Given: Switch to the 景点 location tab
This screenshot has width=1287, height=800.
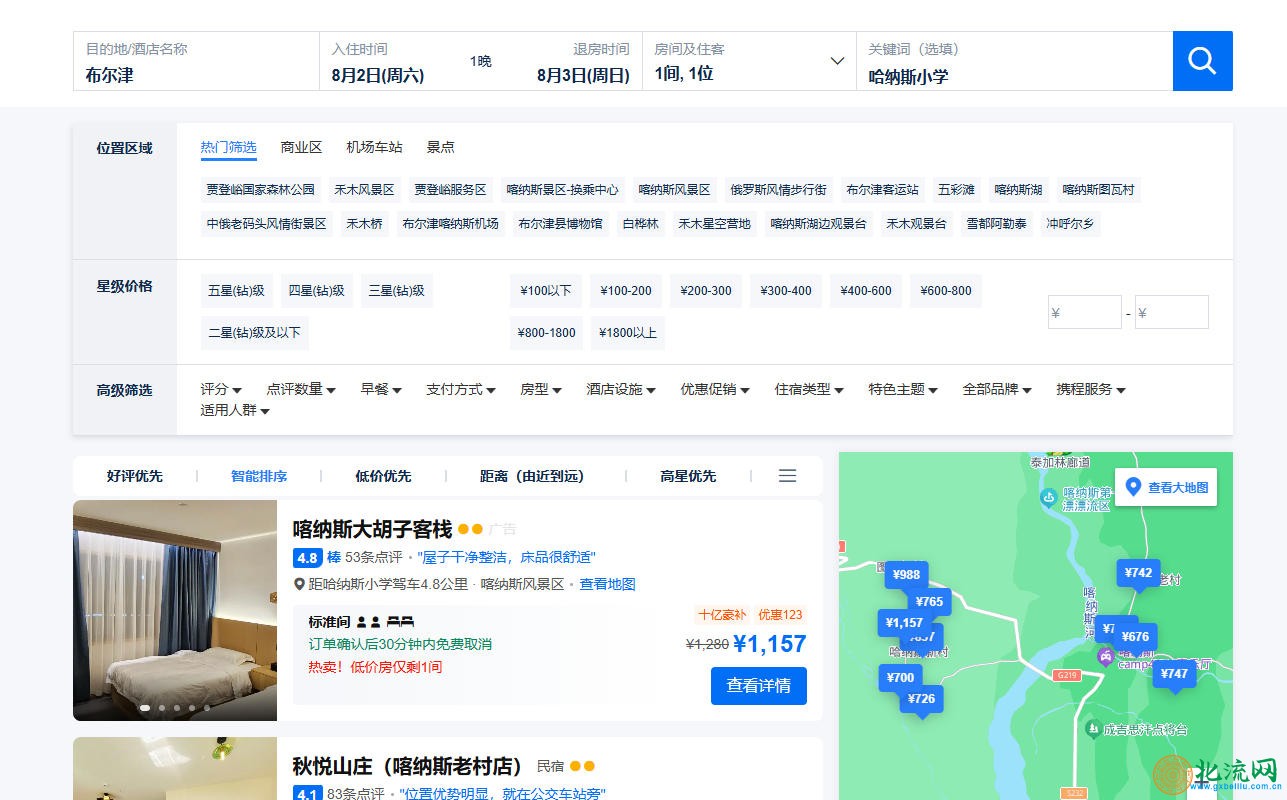Looking at the screenshot, I should pos(440,147).
